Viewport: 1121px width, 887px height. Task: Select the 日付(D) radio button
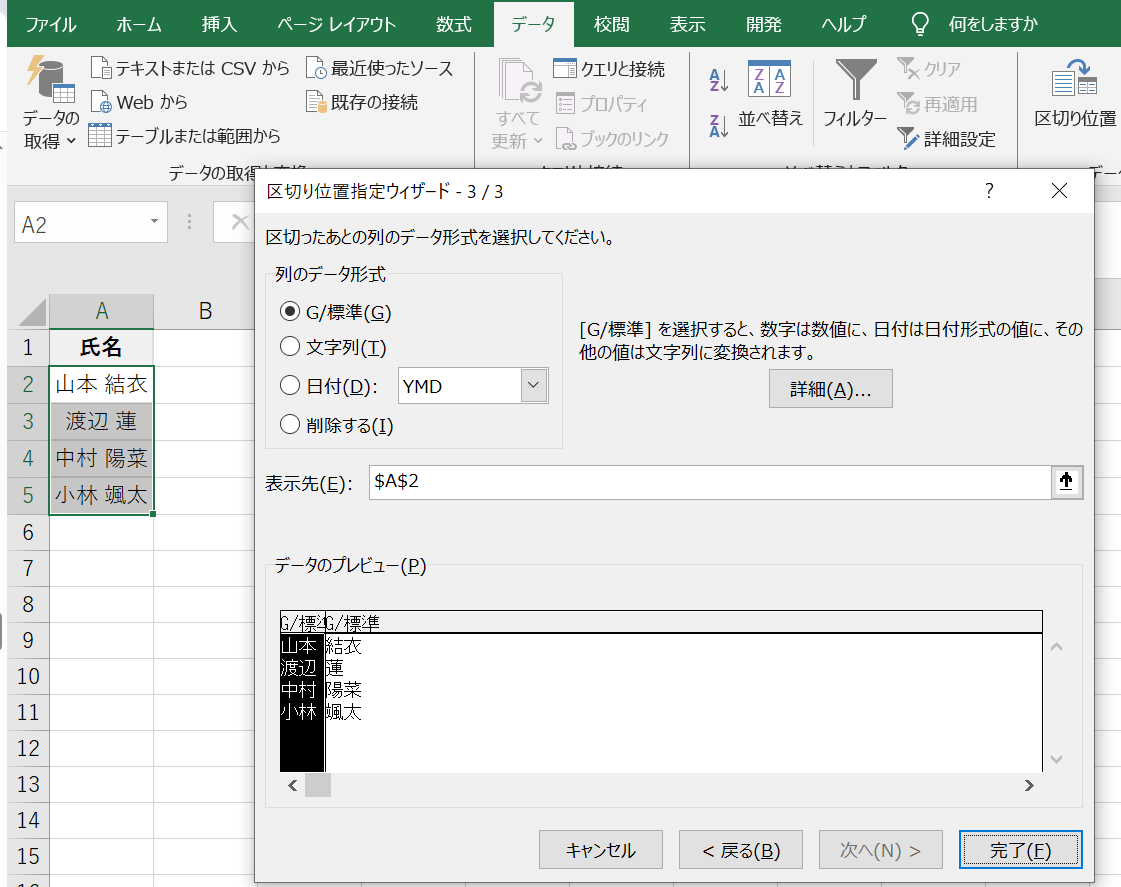click(x=290, y=386)
